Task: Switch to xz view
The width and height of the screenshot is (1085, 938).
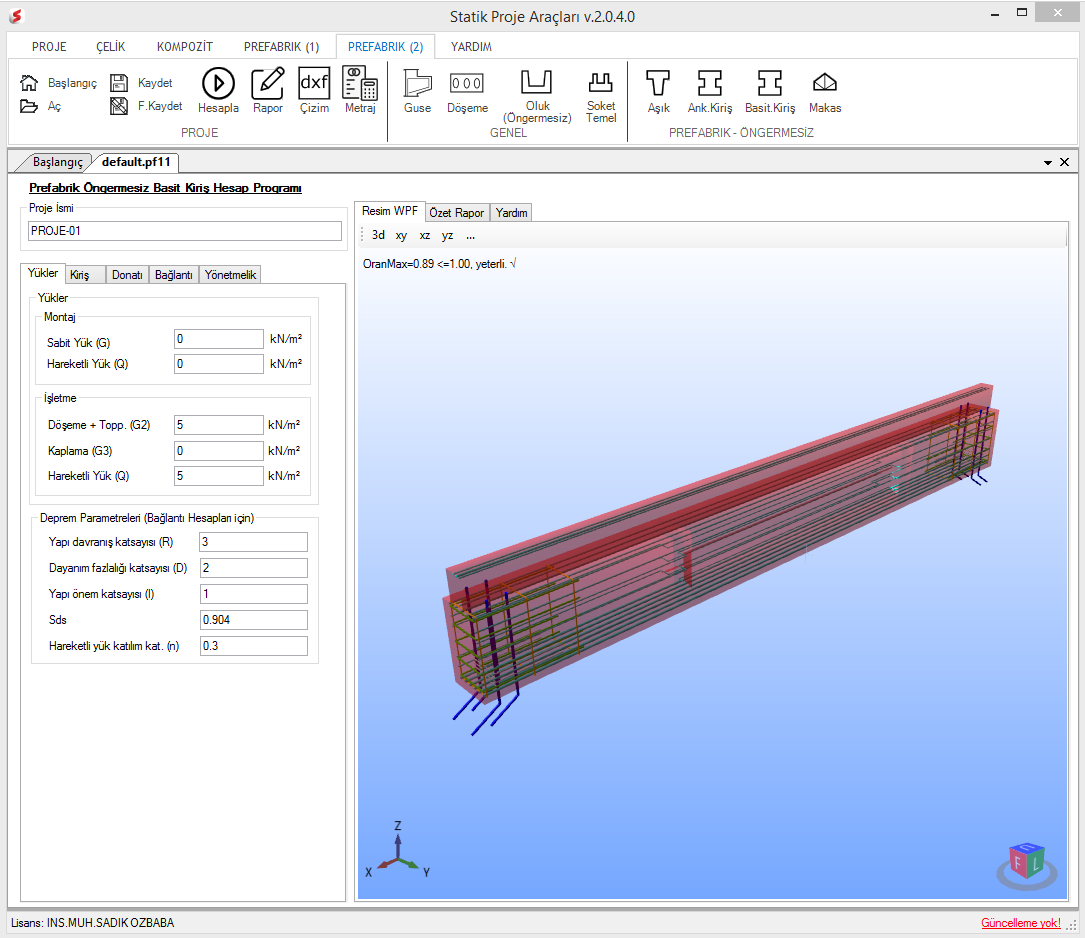Action: [425, 235]
